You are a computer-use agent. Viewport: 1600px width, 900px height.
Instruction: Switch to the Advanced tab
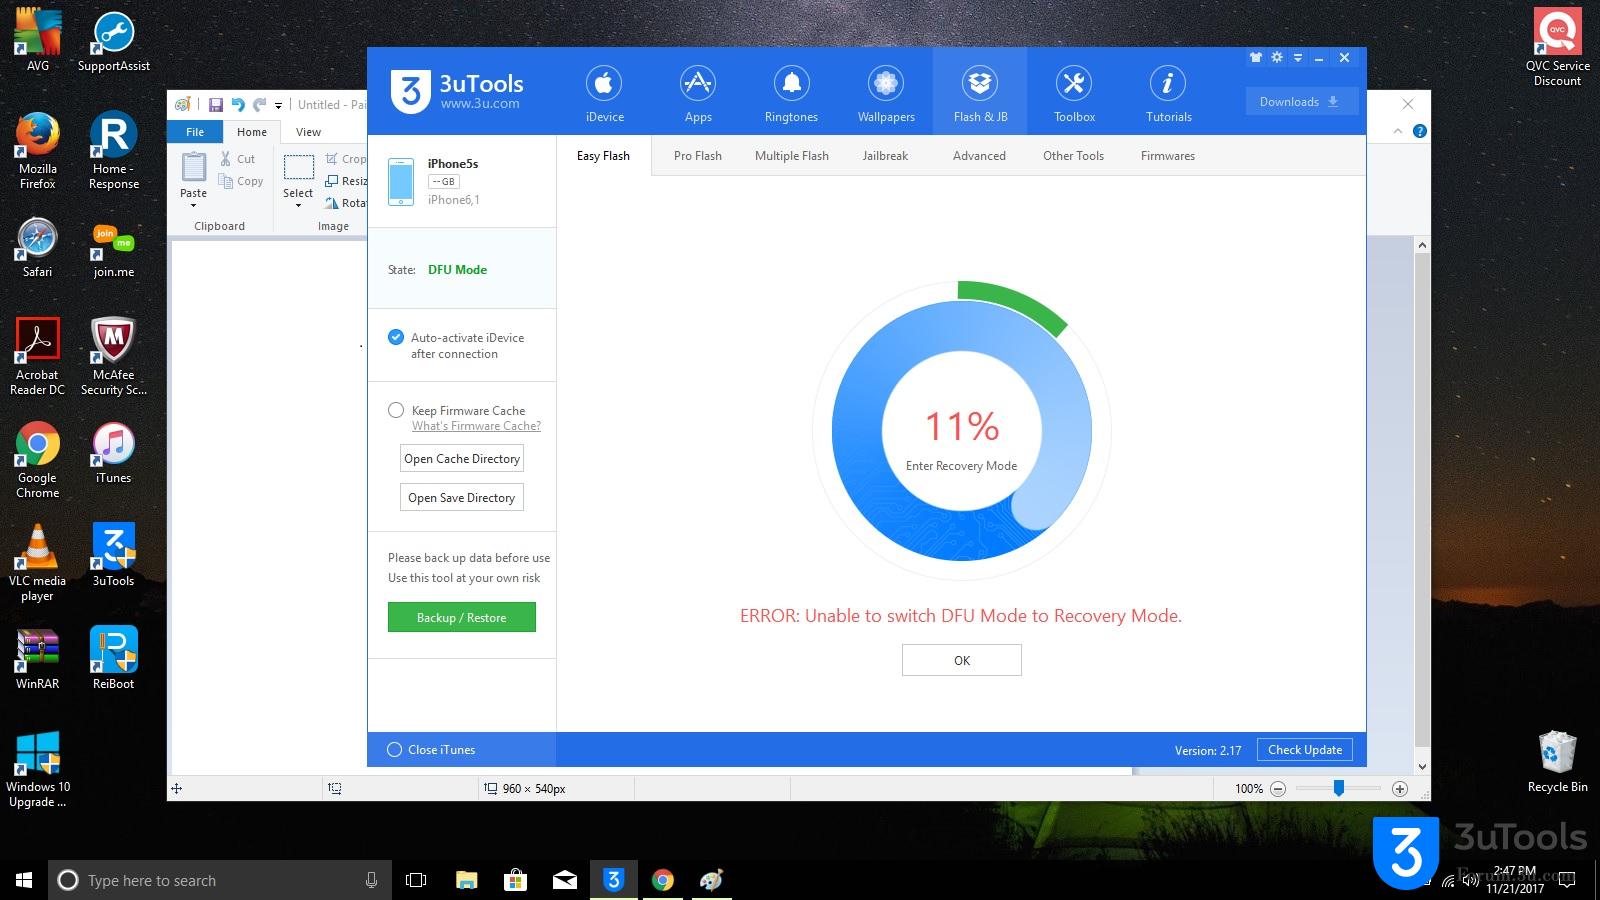pyautogui.click(x=979, y=156)
